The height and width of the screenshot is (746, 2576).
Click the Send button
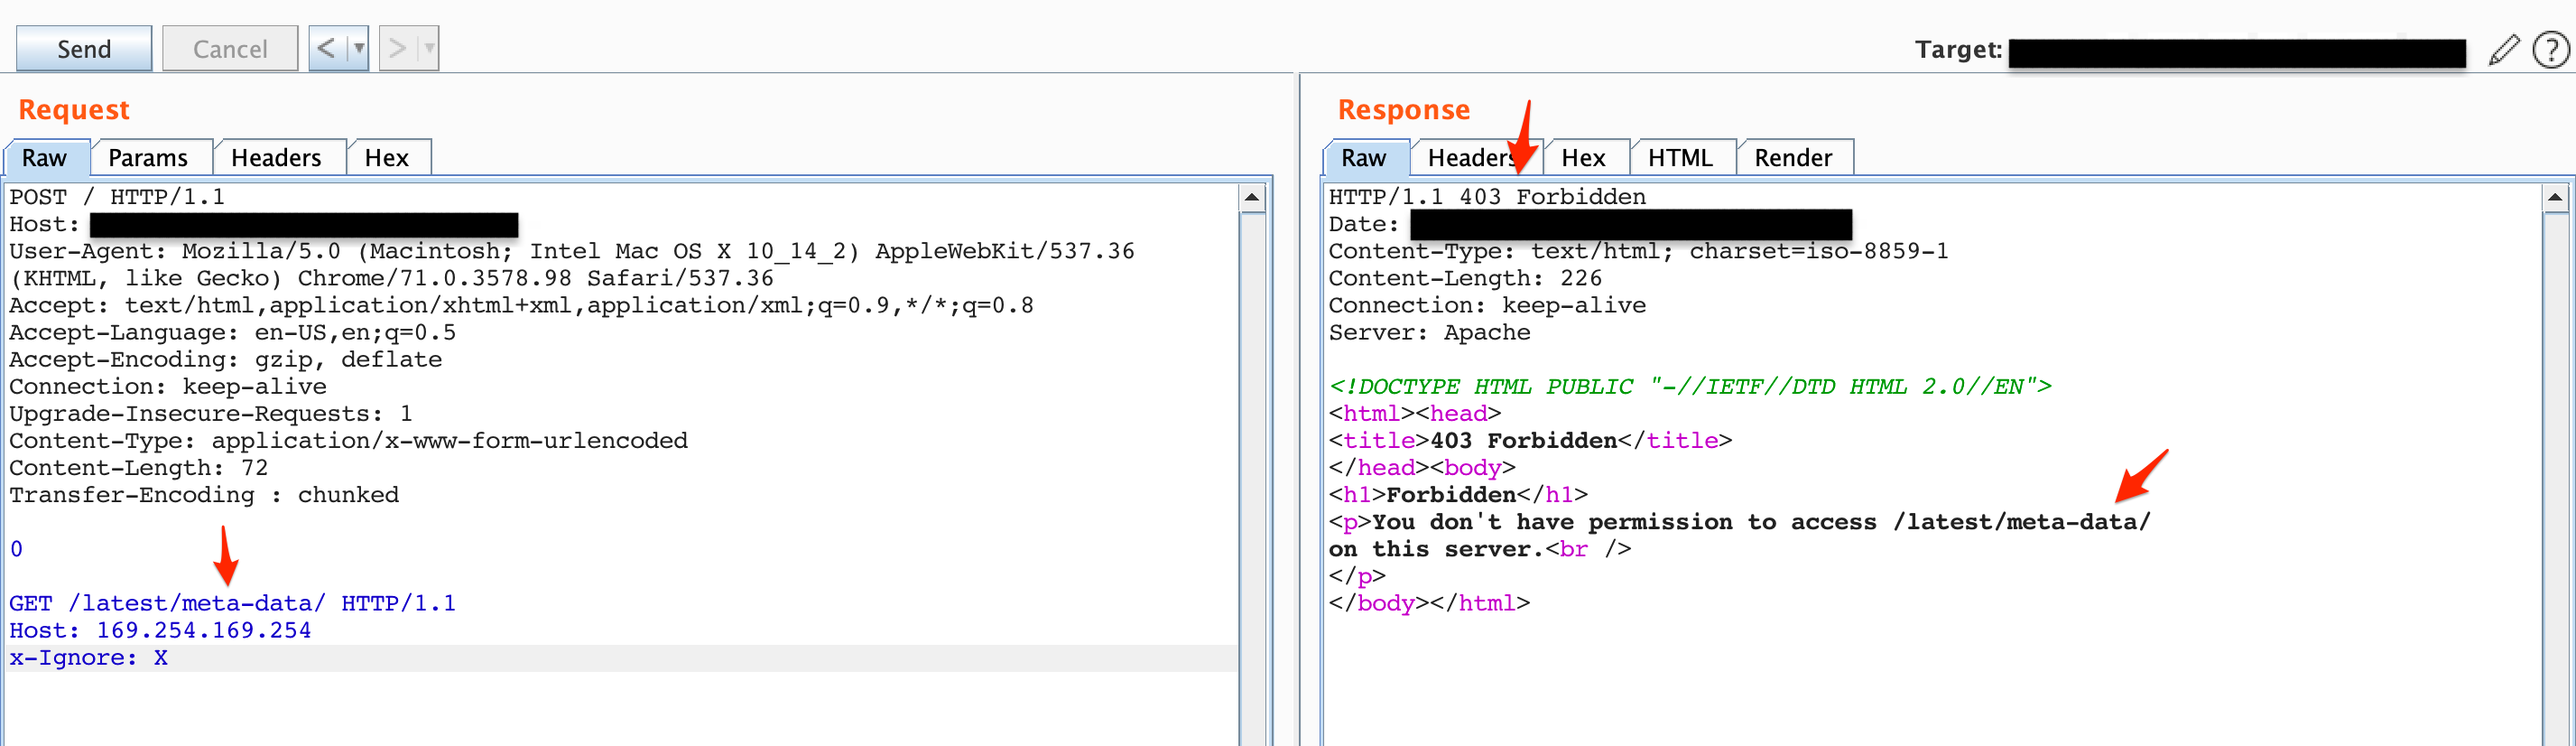coord(84,49)
